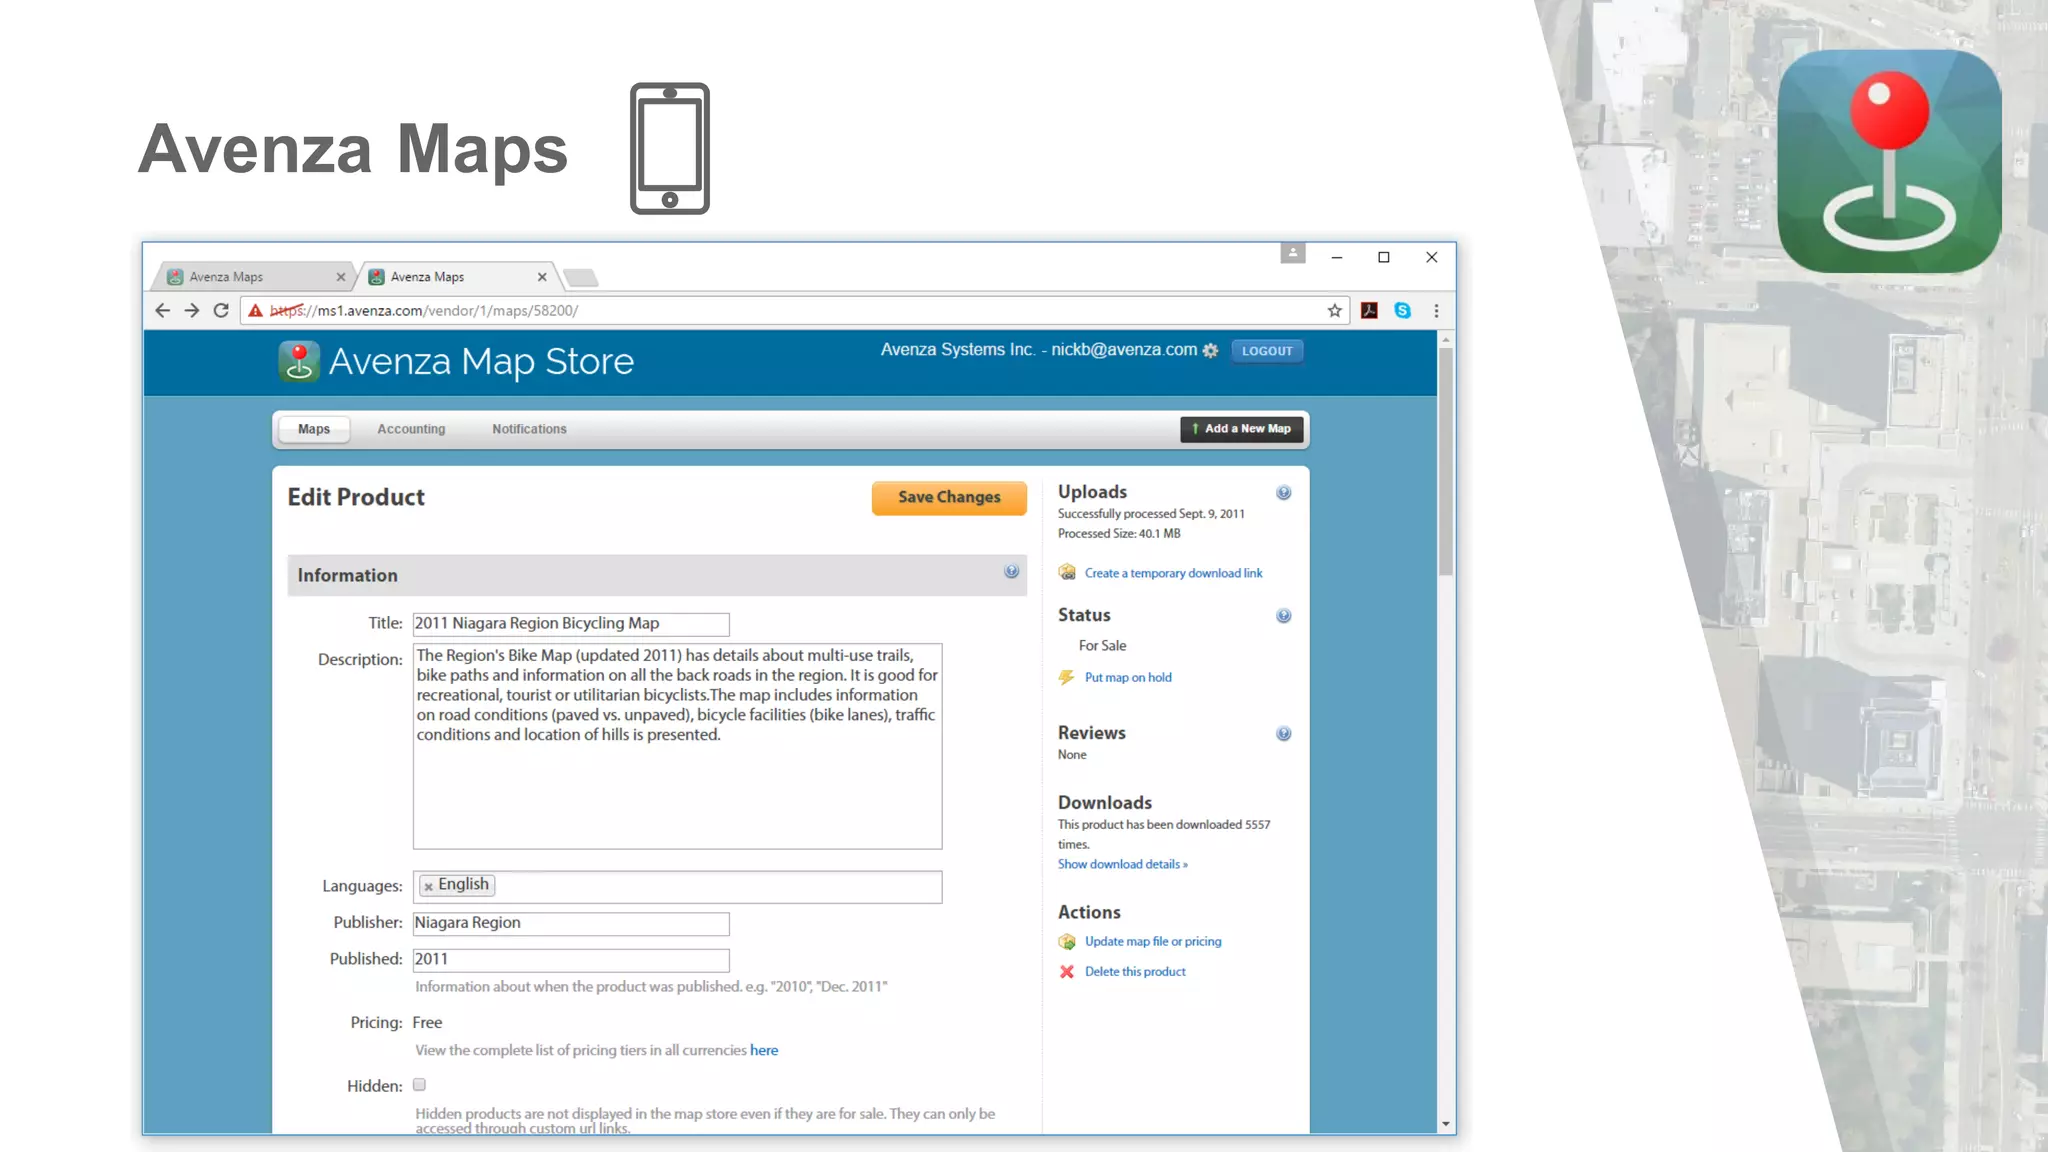Click into the Publisher text field
This screenshot has height=1152, width=2048.
pyautogui.click(x=570, y=923)
